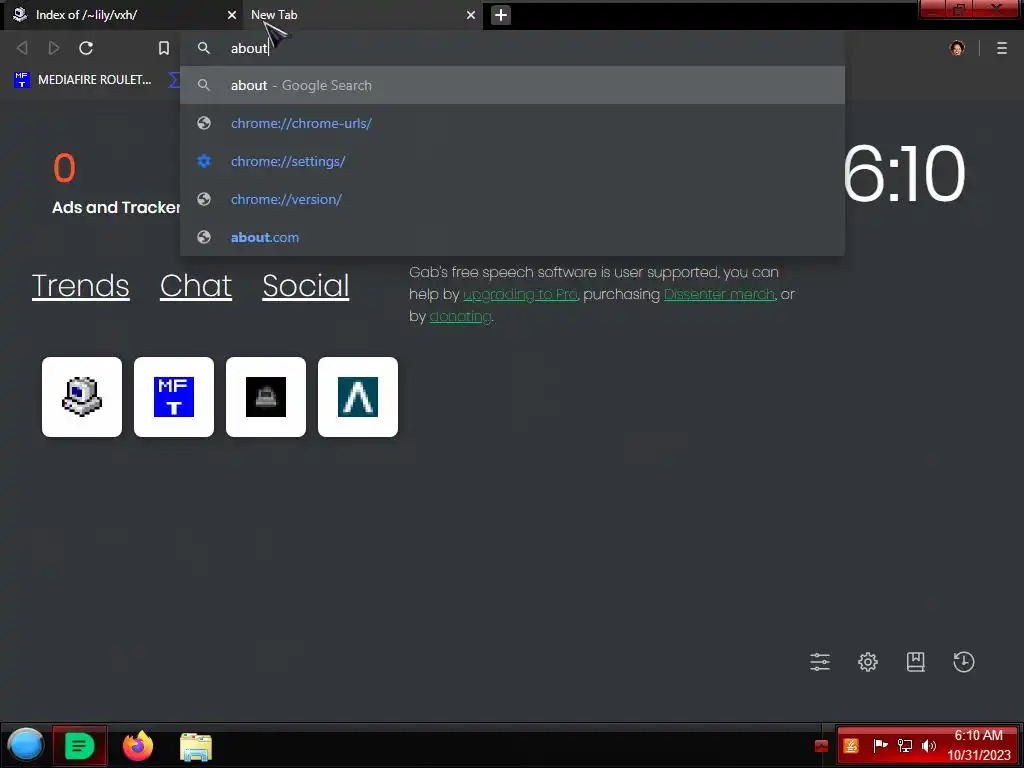Open the profile avatar menu
The height and width of the screenshot is (768, 1024).
click(x=957, y=48)
